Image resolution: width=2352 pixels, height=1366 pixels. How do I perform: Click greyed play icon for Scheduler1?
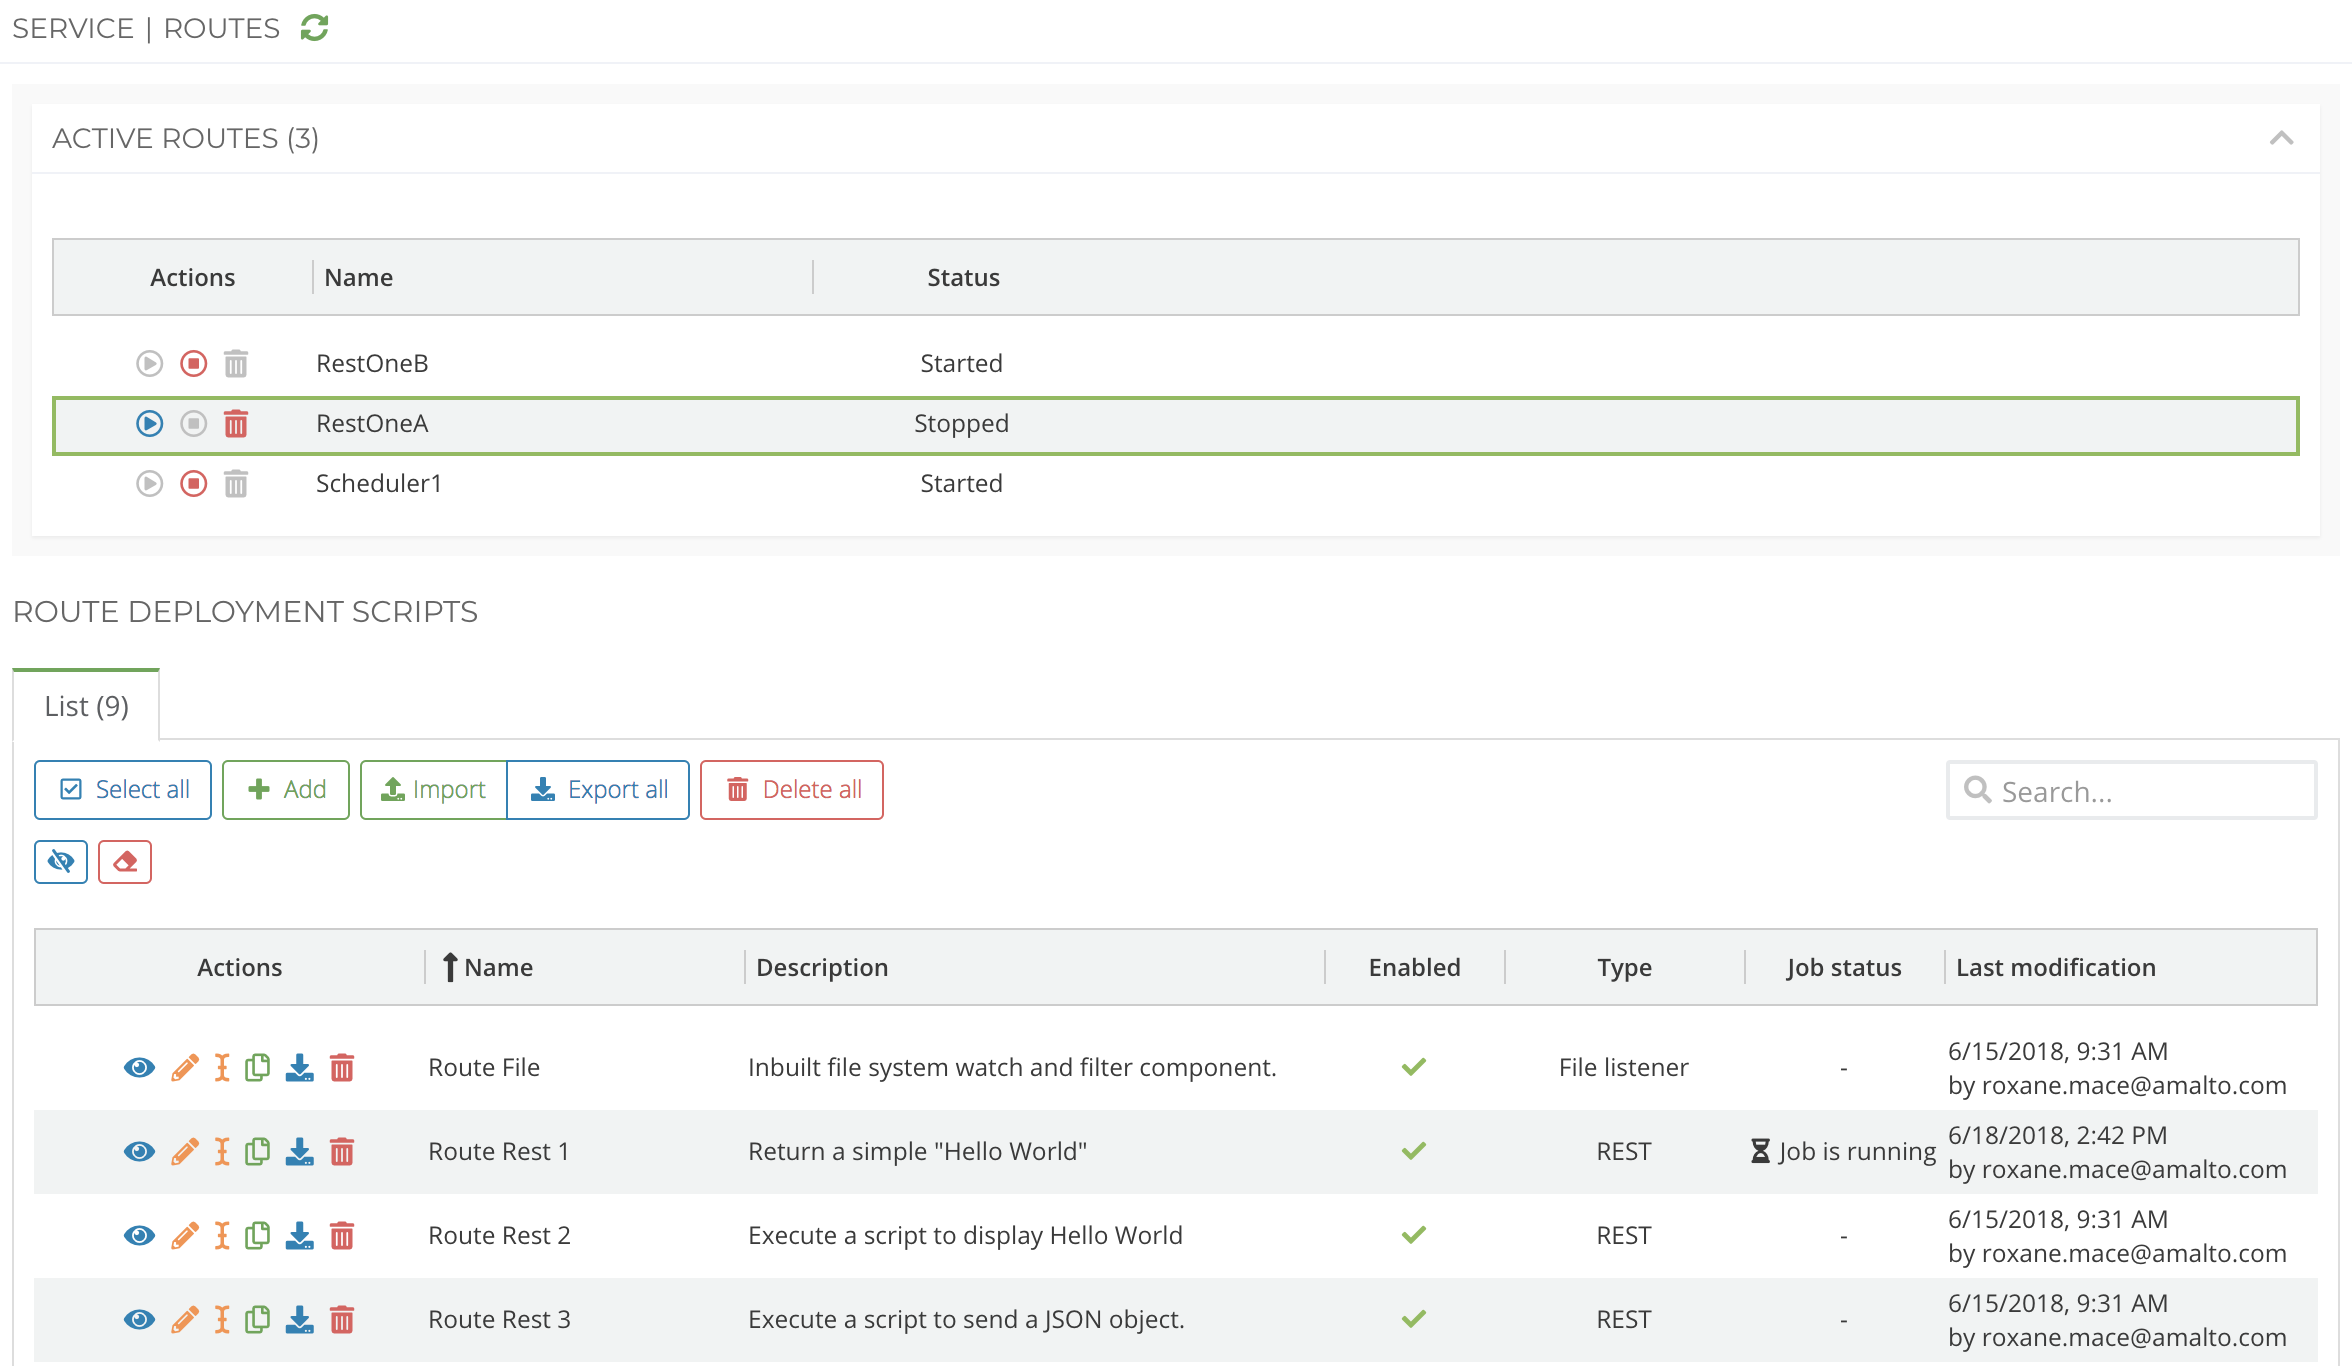click(150, 484)
